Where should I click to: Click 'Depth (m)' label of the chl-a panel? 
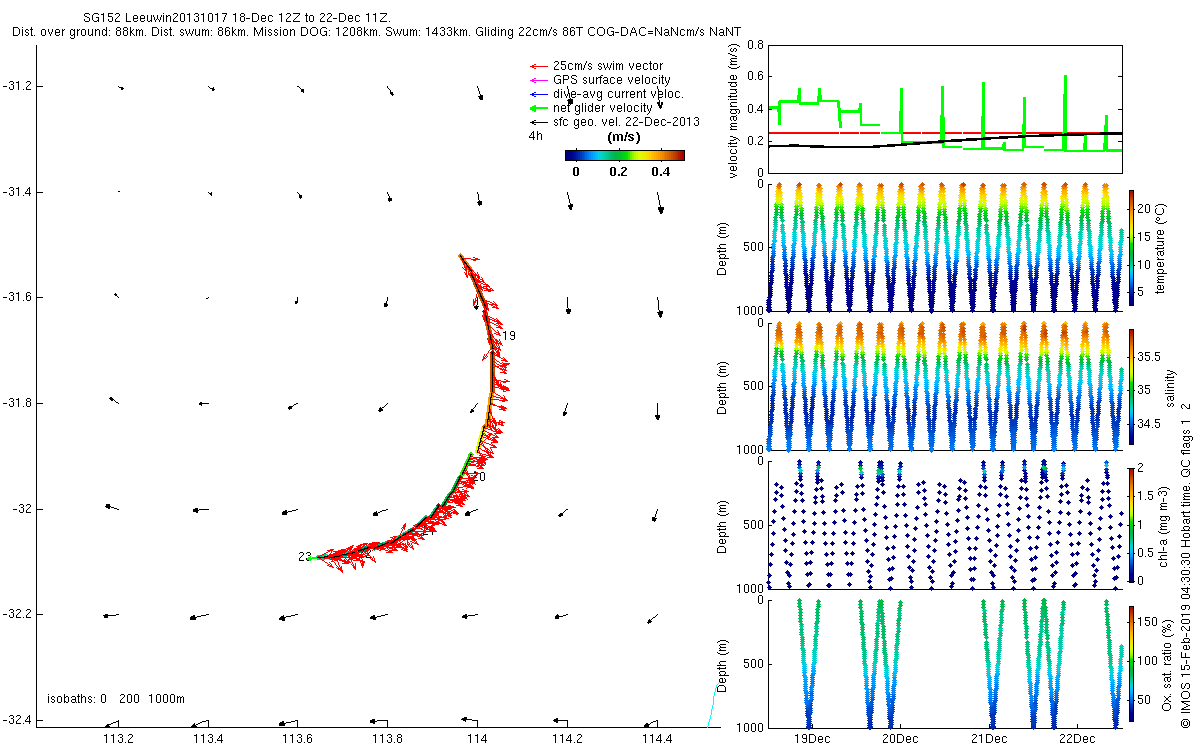click(722, 524)
